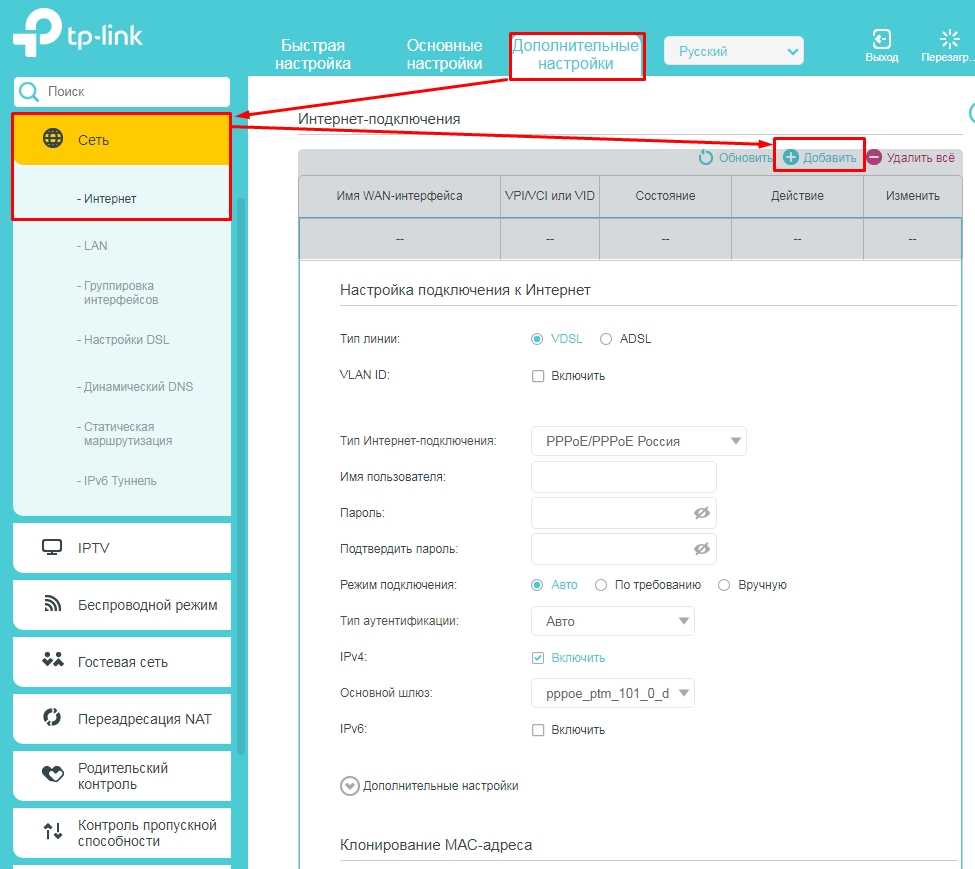Click the Родительский контроль heart icon
This screenshot has height=869, width=975.
53,774
